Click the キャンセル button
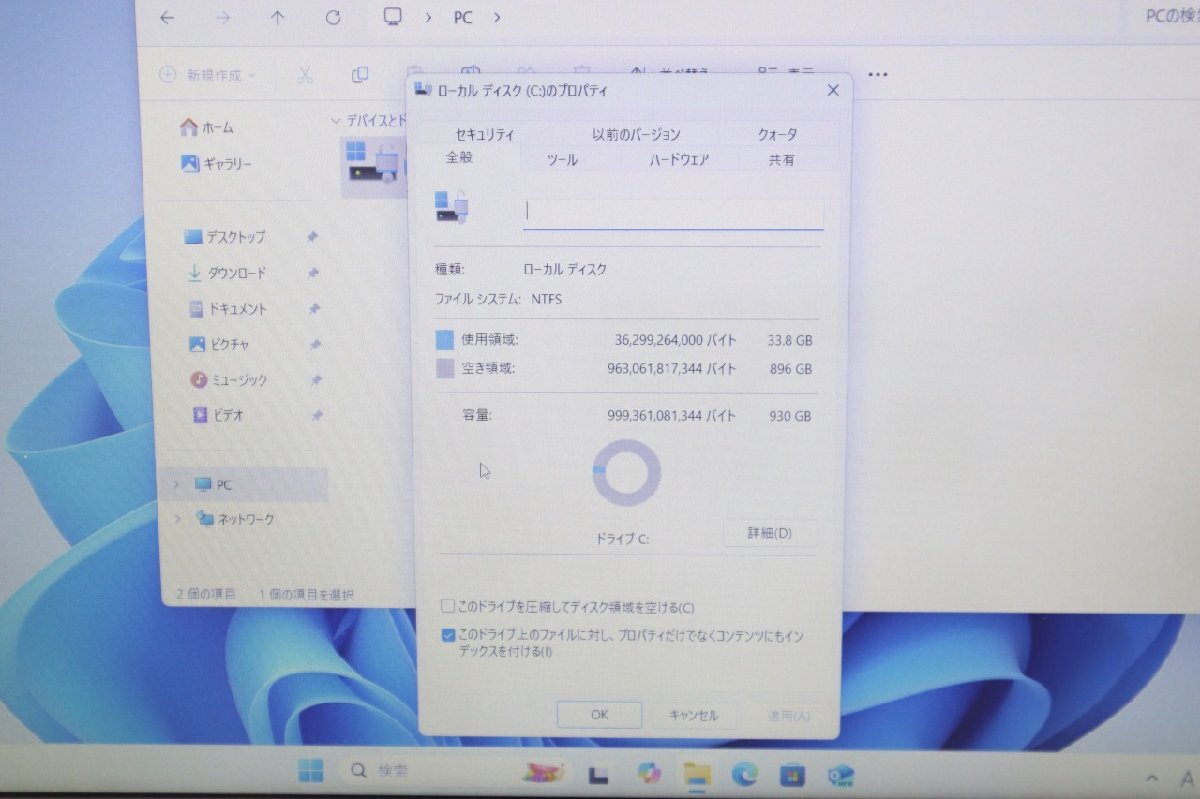 tap(694, 715)
